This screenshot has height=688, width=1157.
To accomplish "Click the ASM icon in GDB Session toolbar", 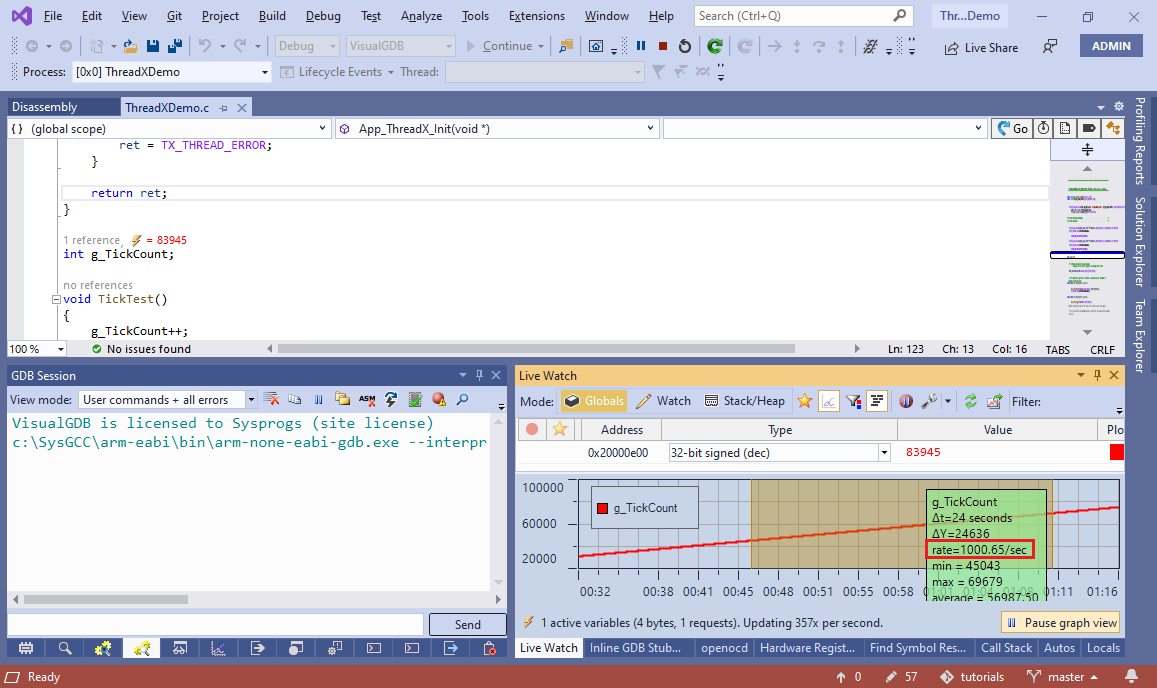I will tap(367, 399).
